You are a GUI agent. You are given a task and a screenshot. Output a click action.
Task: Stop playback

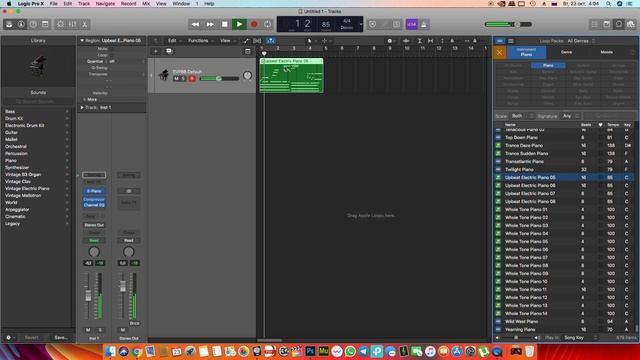(x=225, y=24)
